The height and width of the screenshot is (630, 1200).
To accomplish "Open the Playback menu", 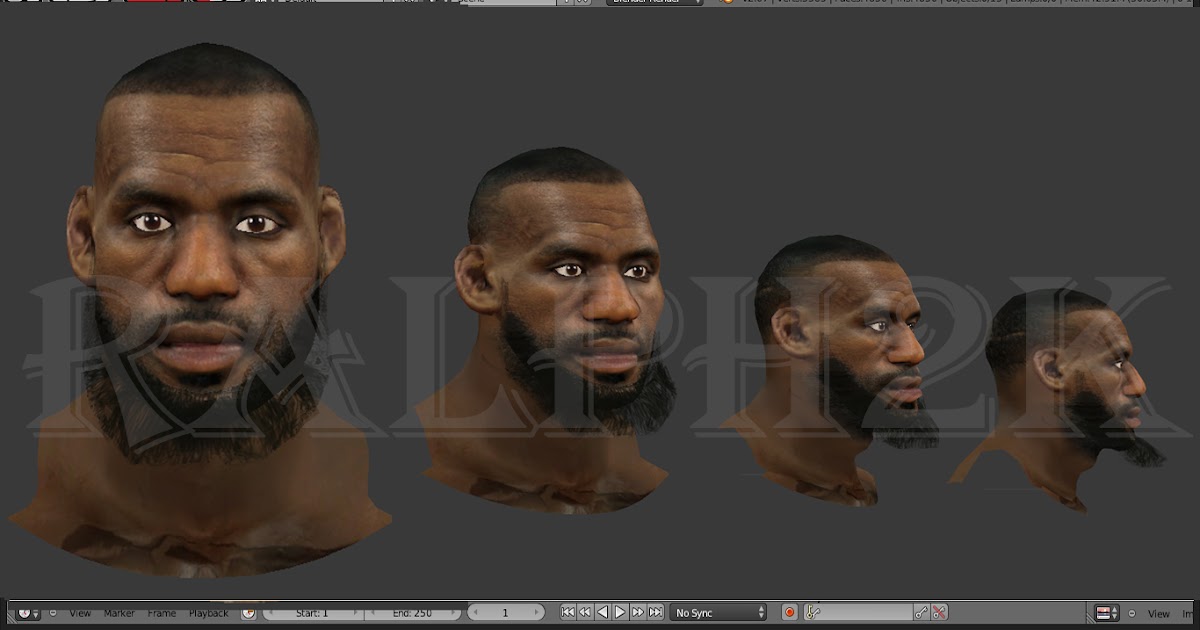I will point(208,613).
